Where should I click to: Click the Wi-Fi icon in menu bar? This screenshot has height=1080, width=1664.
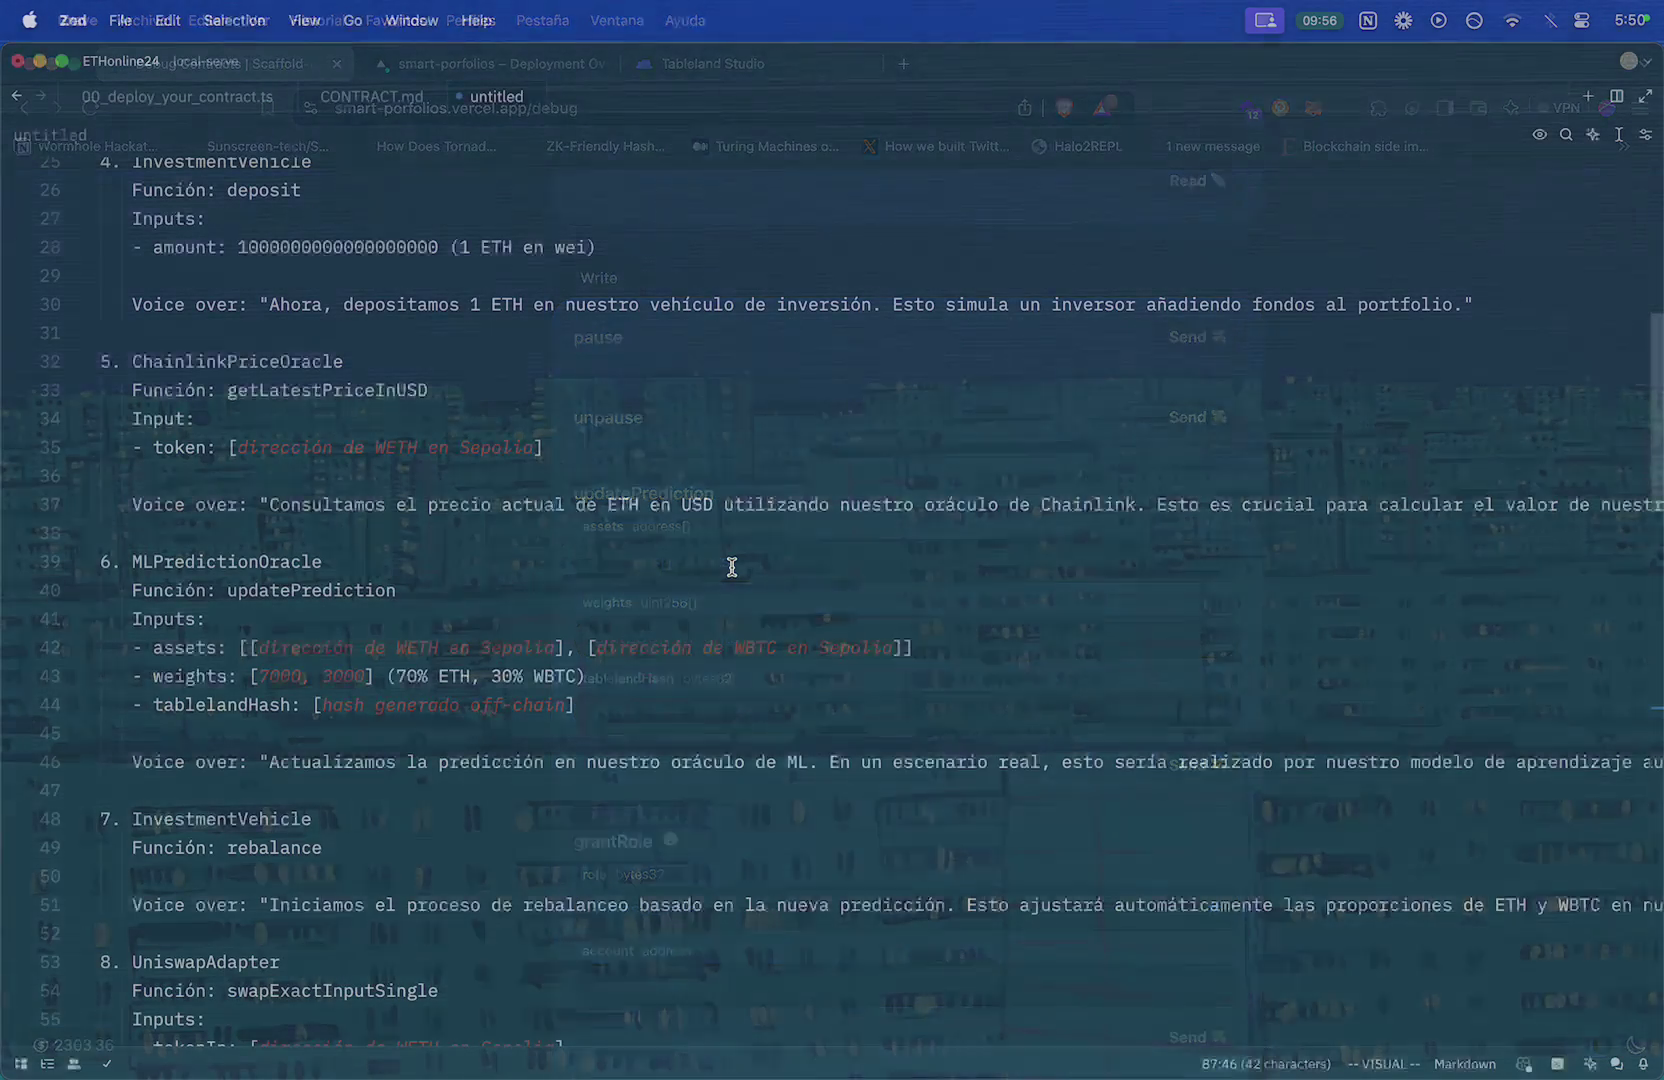click(1512, 20)
